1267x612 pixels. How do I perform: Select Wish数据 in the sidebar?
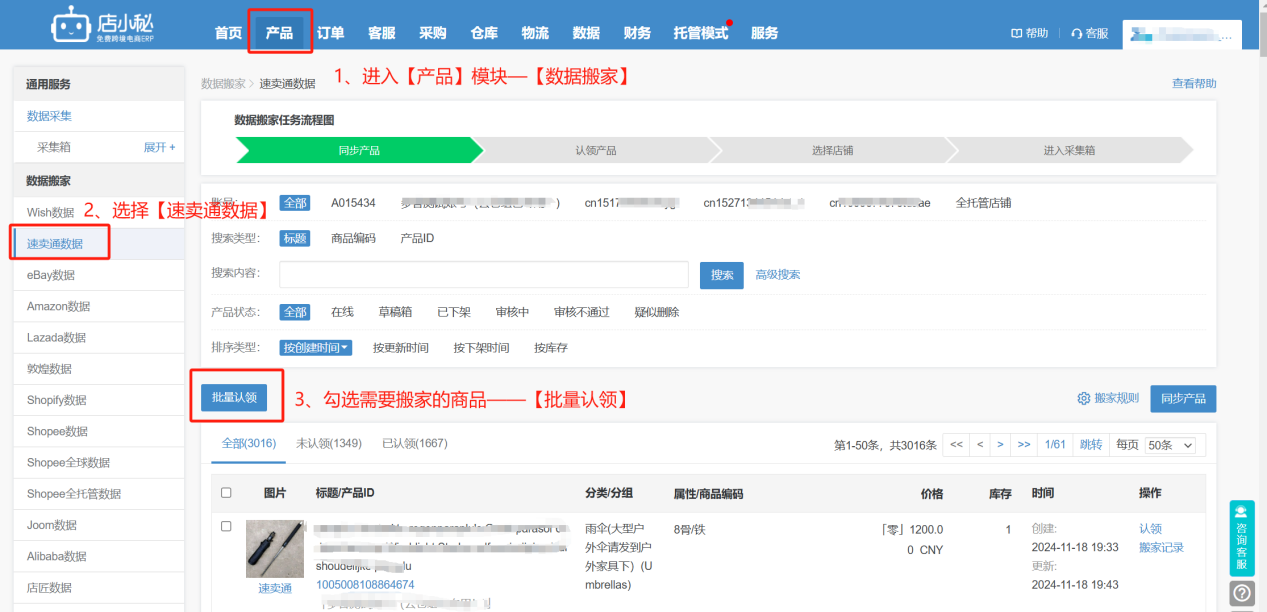pyautogui.click(x=51, y=212)
